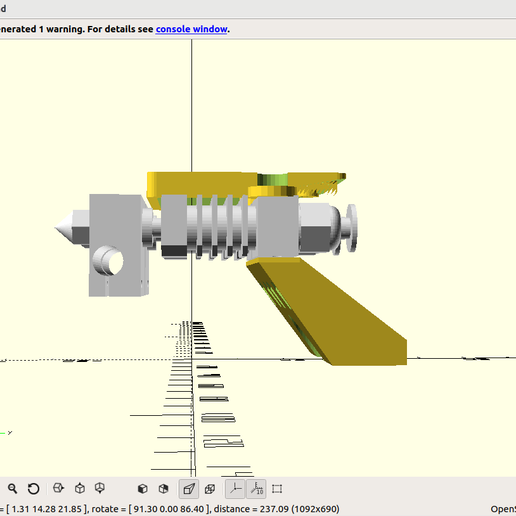This screenshot has height=516, width=516.
Task: Toggle scale markers on the axes
Action: tap(256, 489)
